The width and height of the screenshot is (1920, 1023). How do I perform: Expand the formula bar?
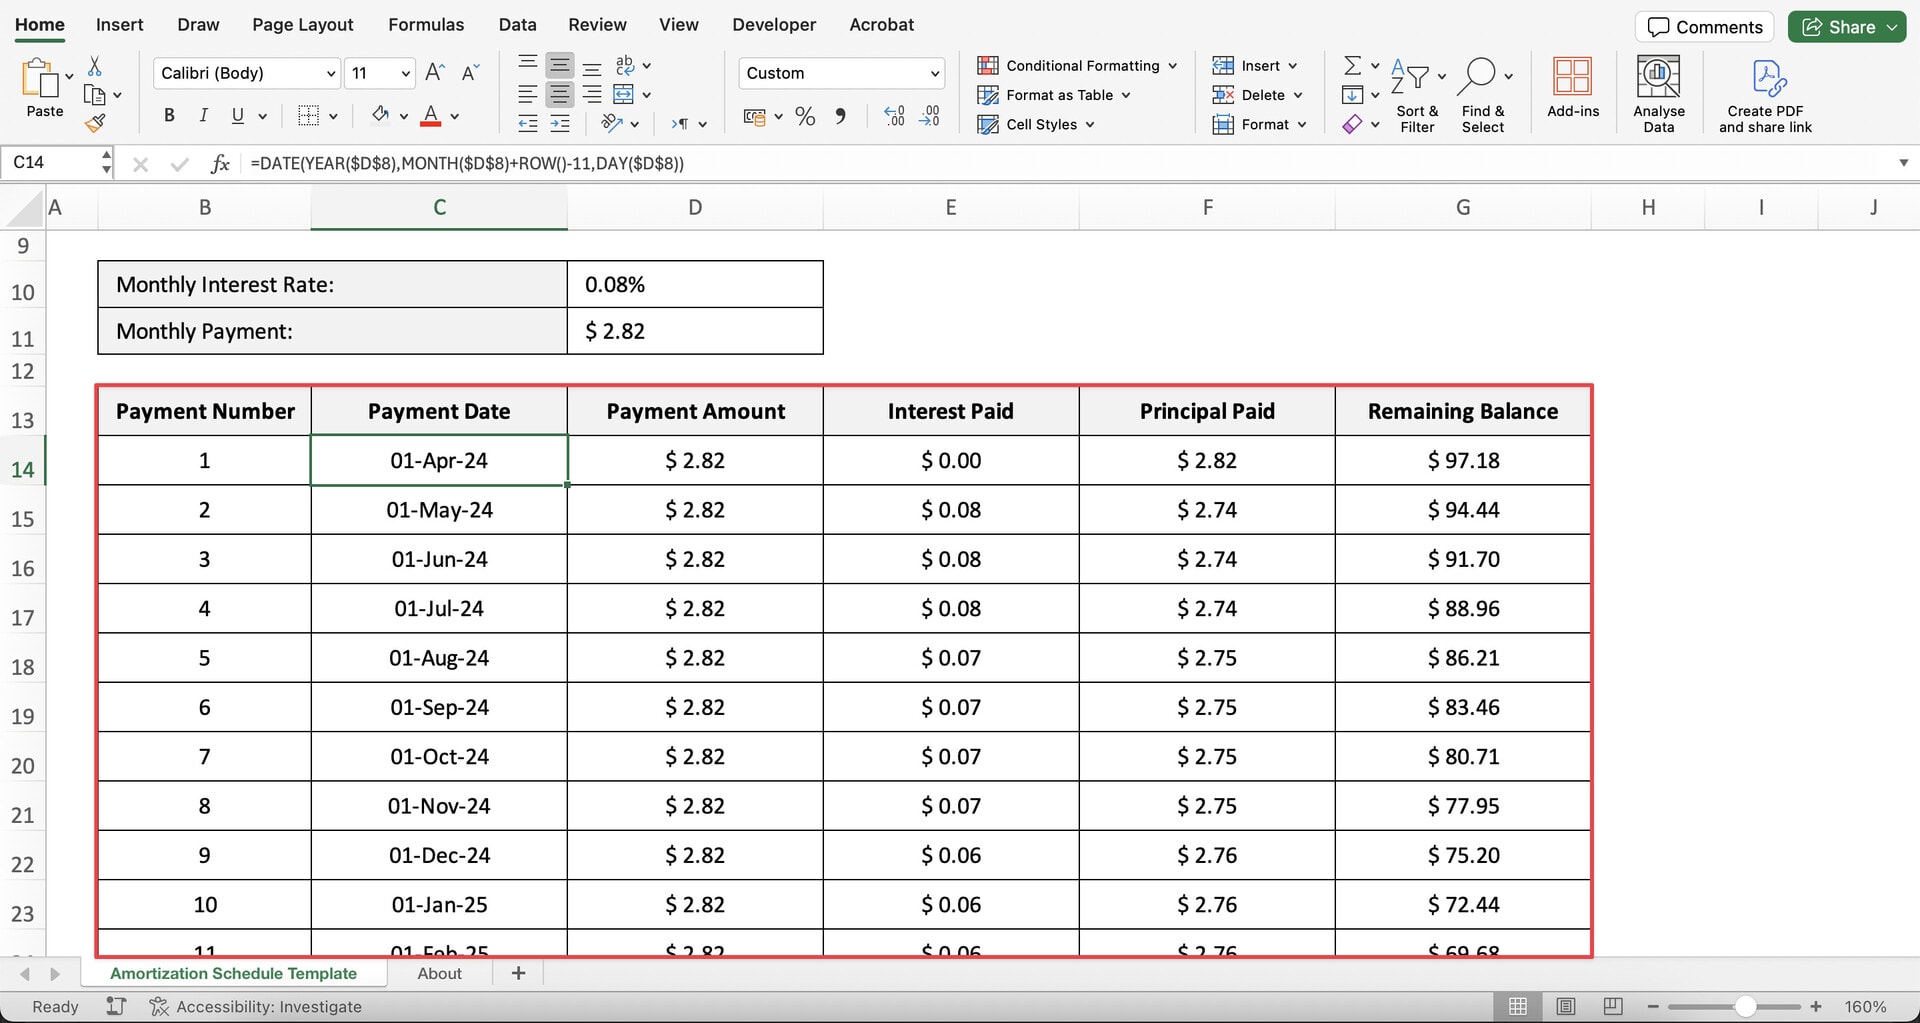1903,163
